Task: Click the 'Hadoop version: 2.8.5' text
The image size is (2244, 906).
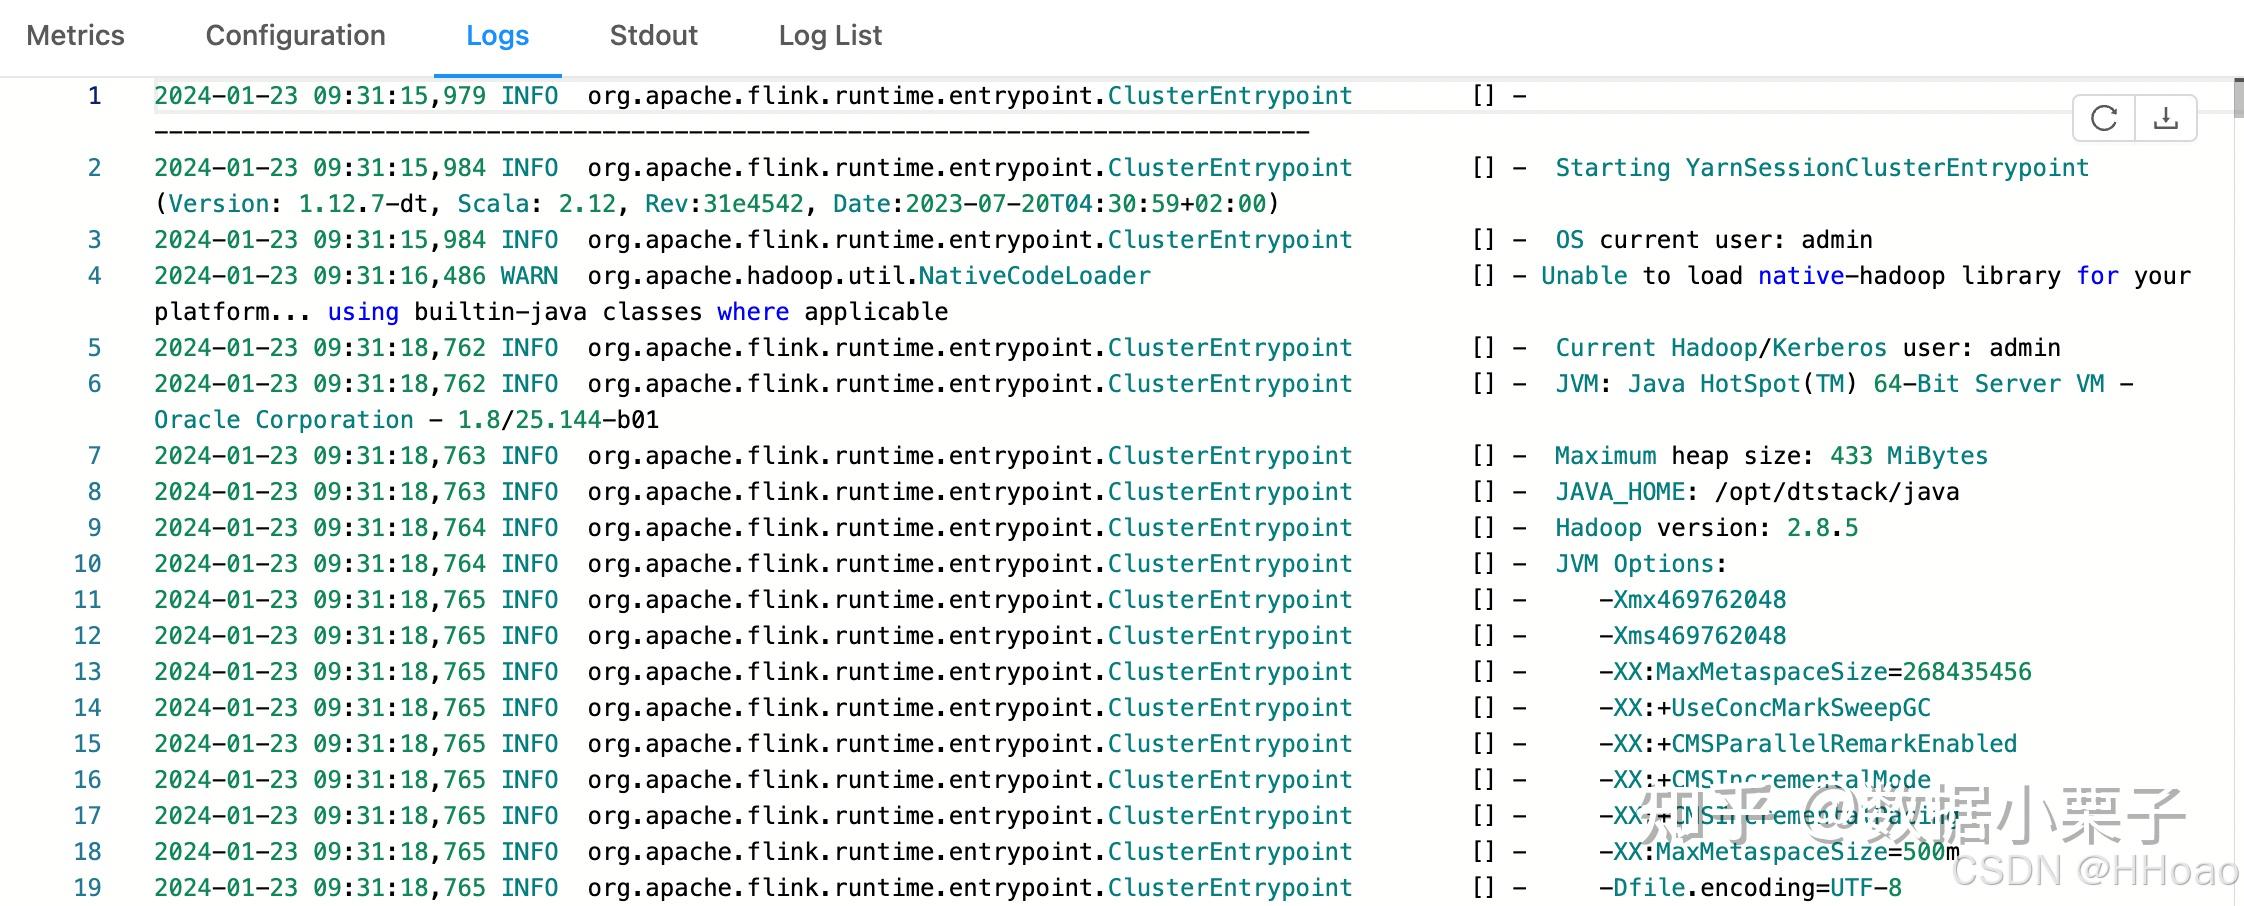Action: click(1706, 528)
